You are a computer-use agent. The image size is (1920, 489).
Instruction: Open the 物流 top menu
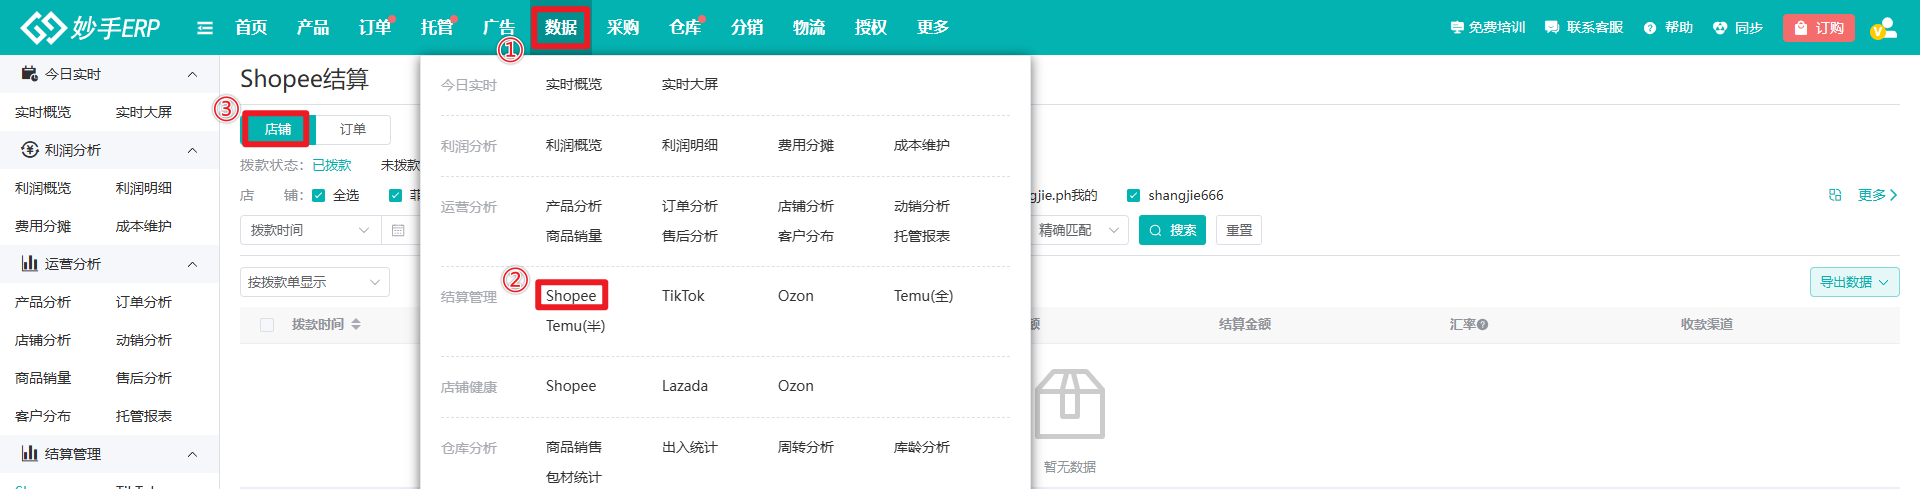tap(809, 28)
